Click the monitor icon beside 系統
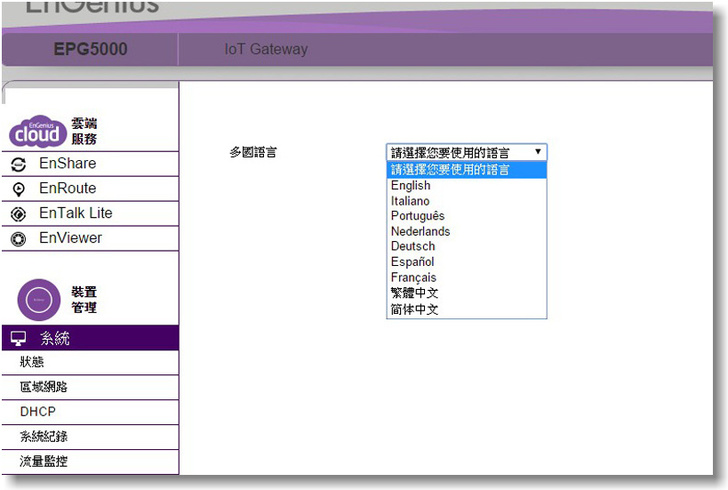728x490 pixels. click(18, 339)
